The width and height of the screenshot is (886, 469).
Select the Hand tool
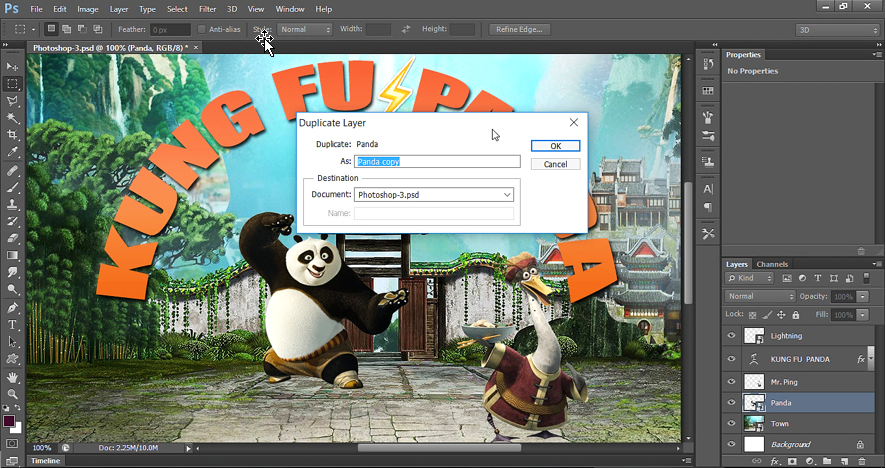tap(12, 377)
